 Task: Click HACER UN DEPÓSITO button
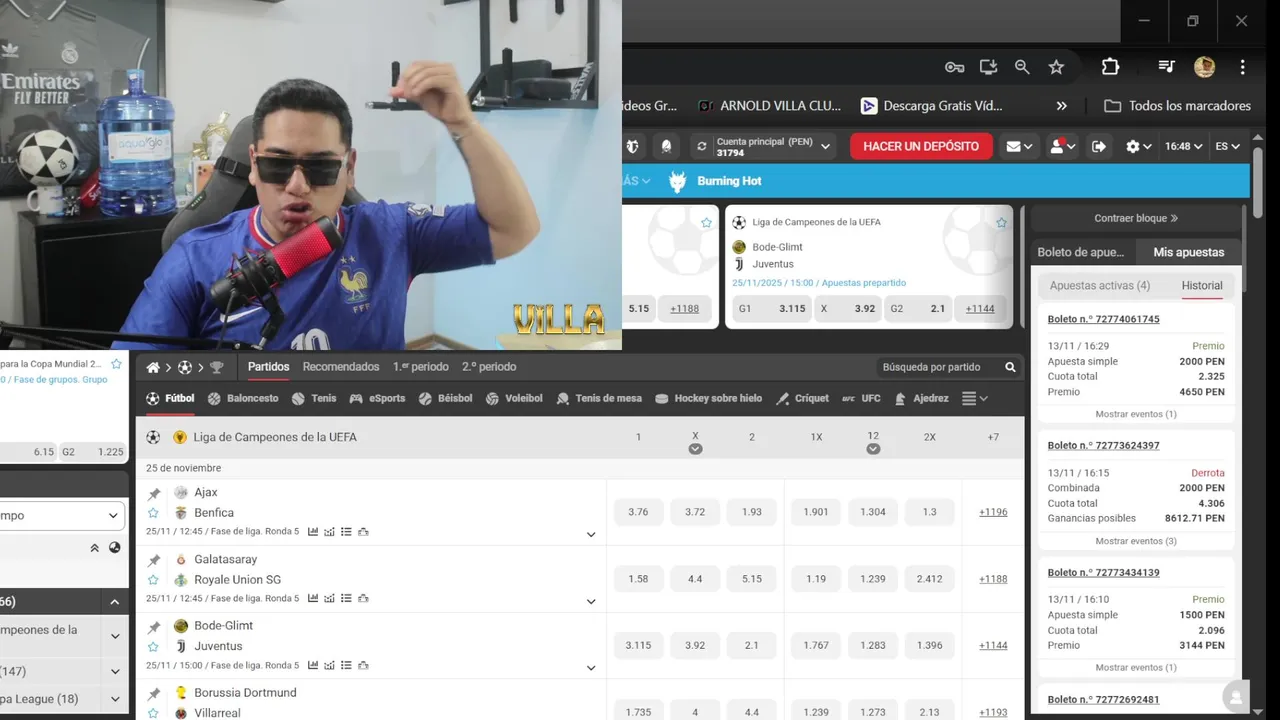(921, 146)
